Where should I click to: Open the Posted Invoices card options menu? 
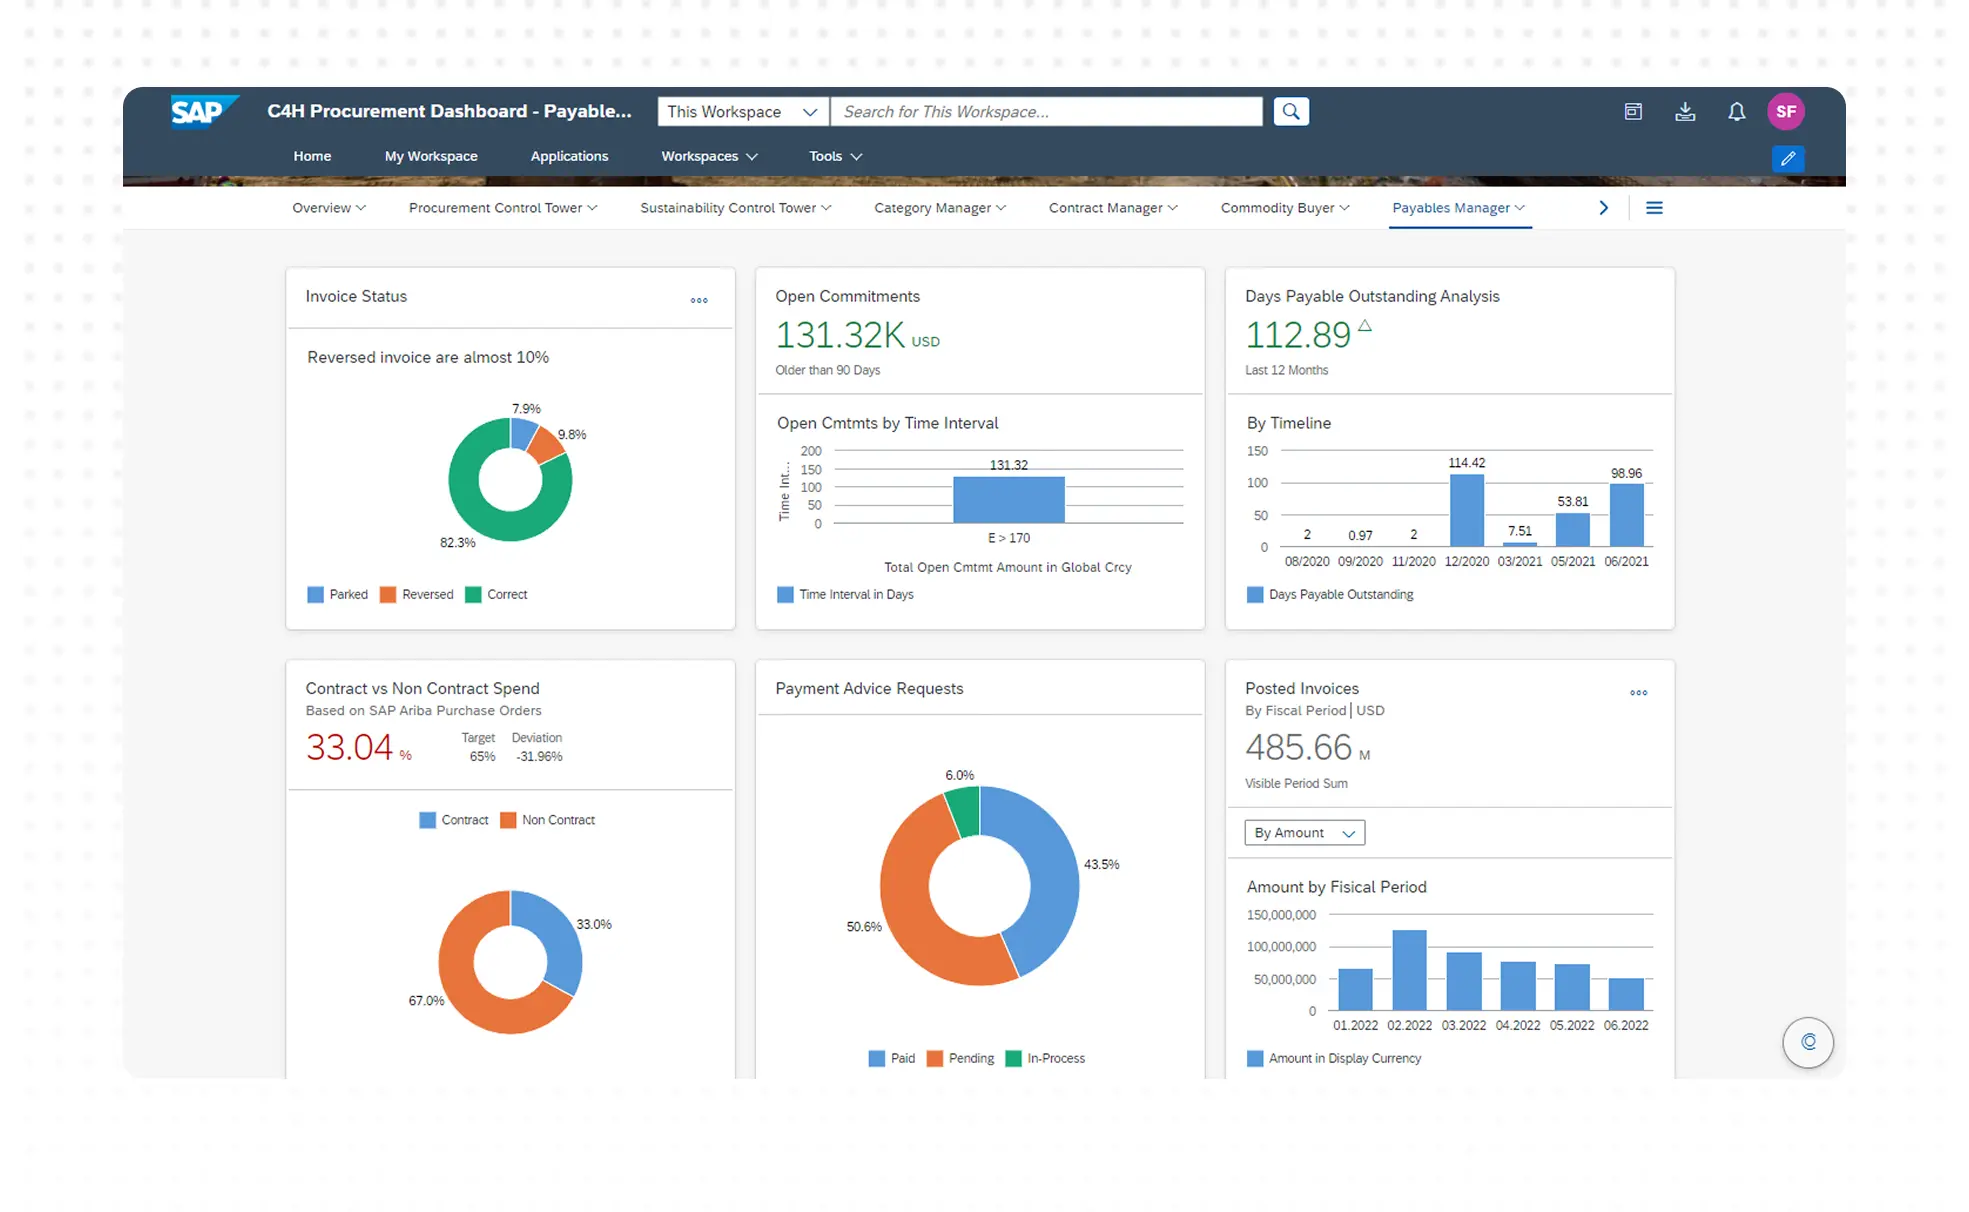[x=1638, y=692]
